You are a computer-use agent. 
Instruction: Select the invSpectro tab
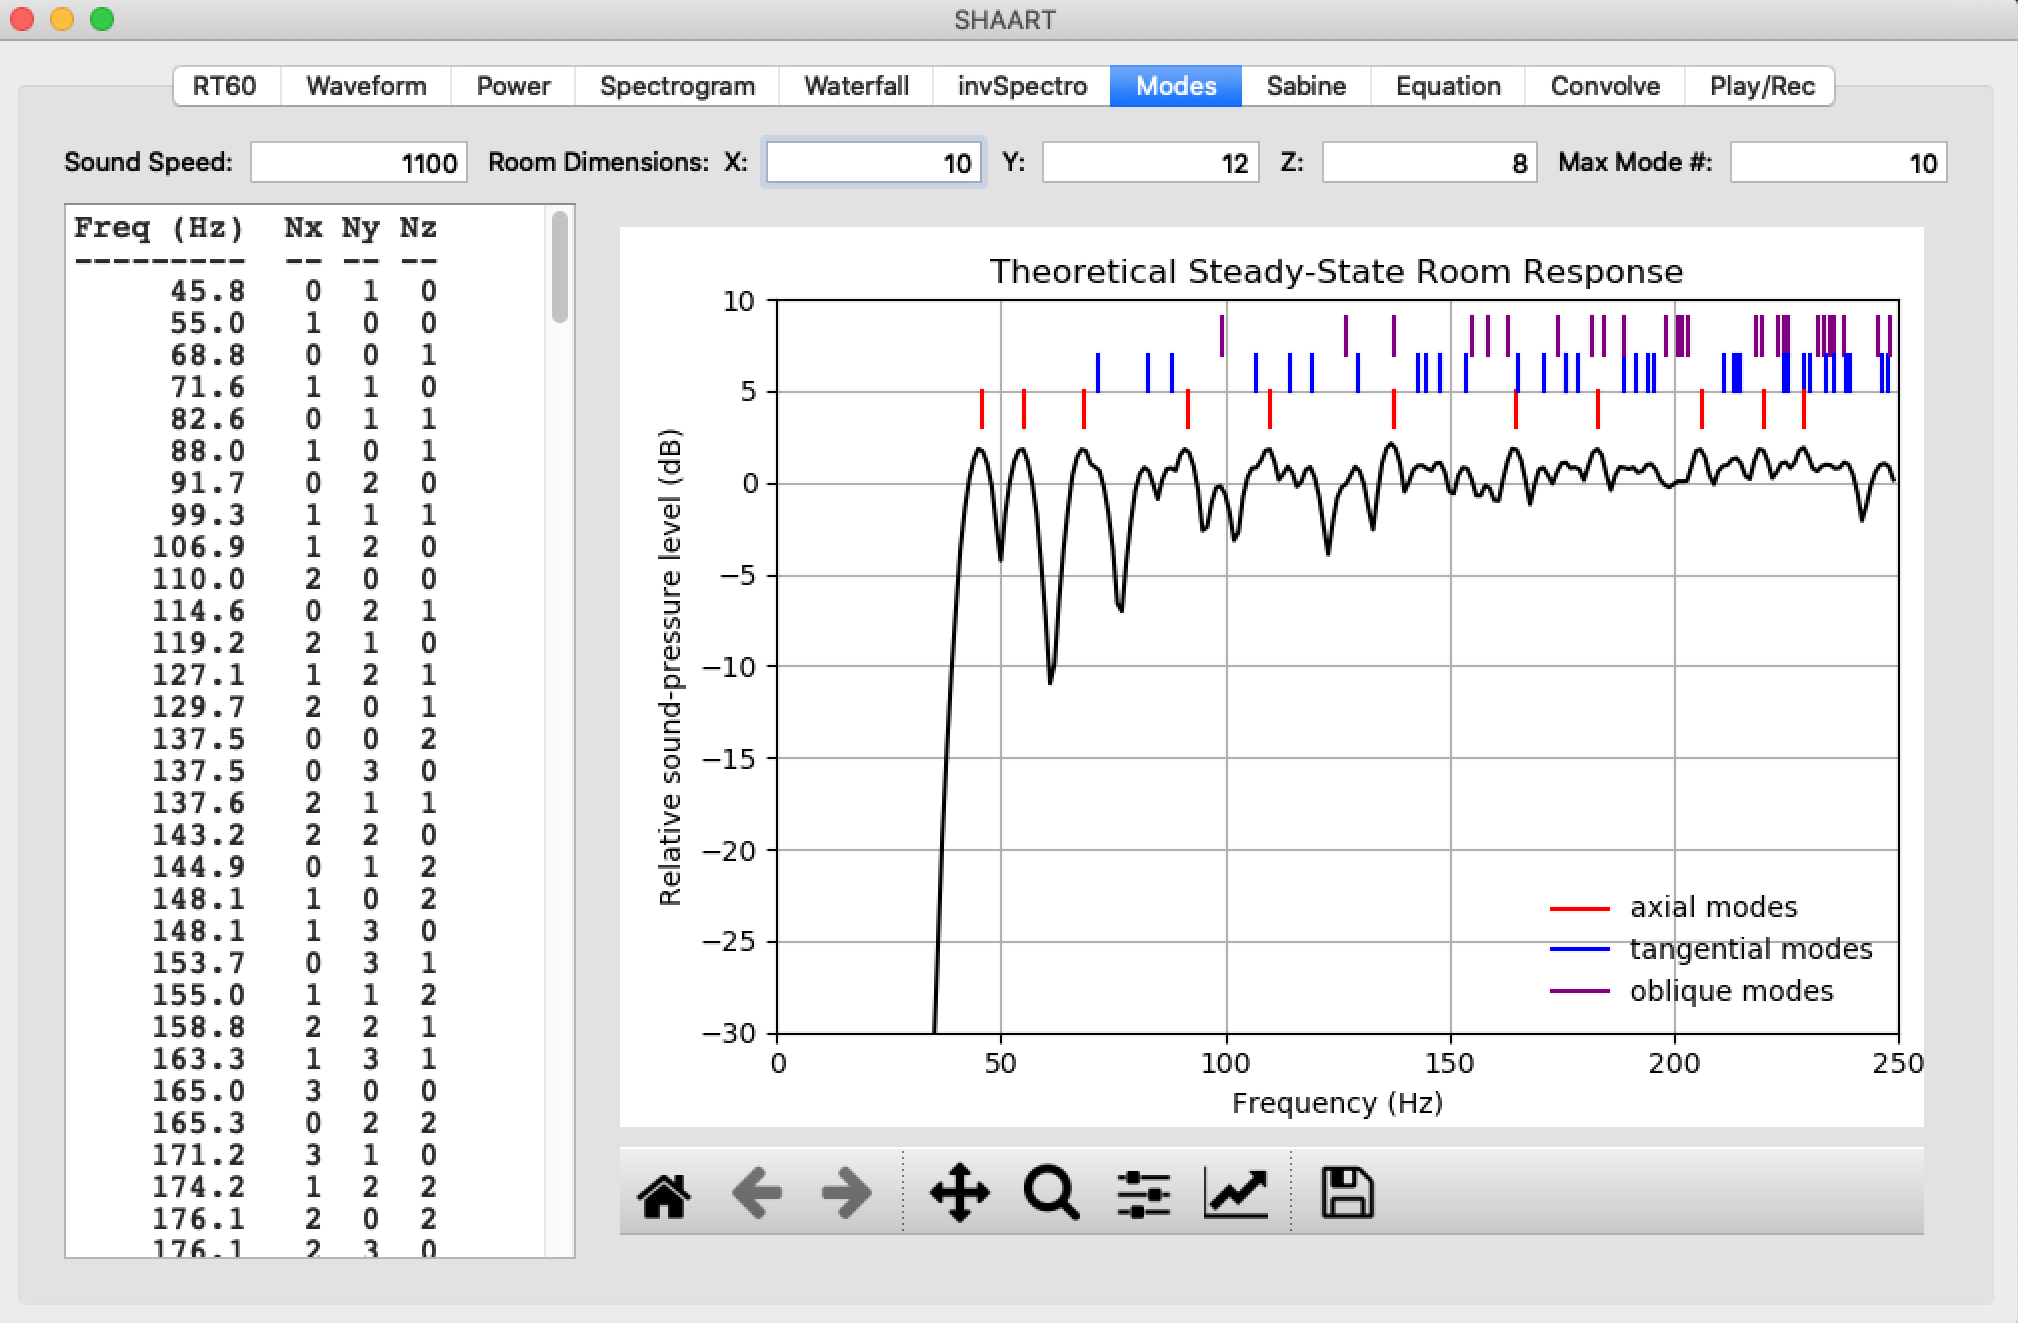(1022, 86)
